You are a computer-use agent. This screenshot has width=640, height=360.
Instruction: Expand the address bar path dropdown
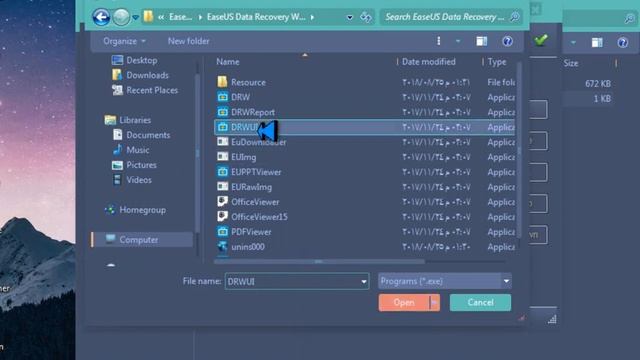click(350, 18)
